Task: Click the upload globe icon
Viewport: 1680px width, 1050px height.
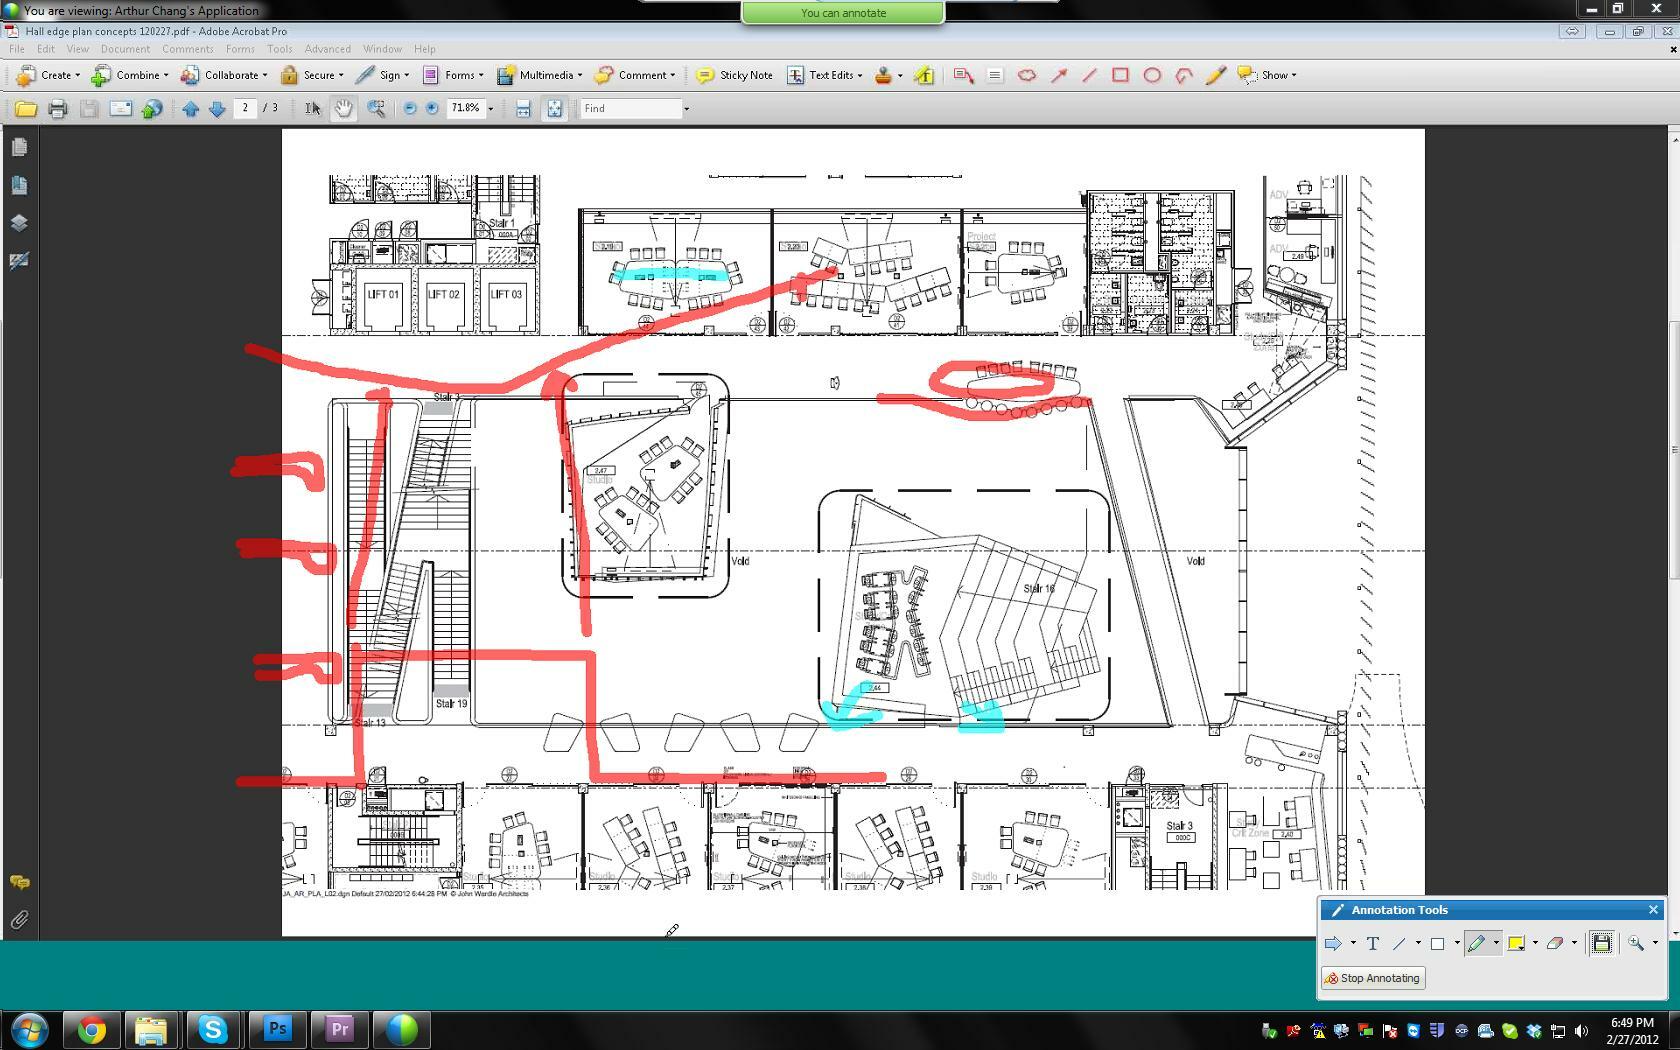Action: coord(152,108)
